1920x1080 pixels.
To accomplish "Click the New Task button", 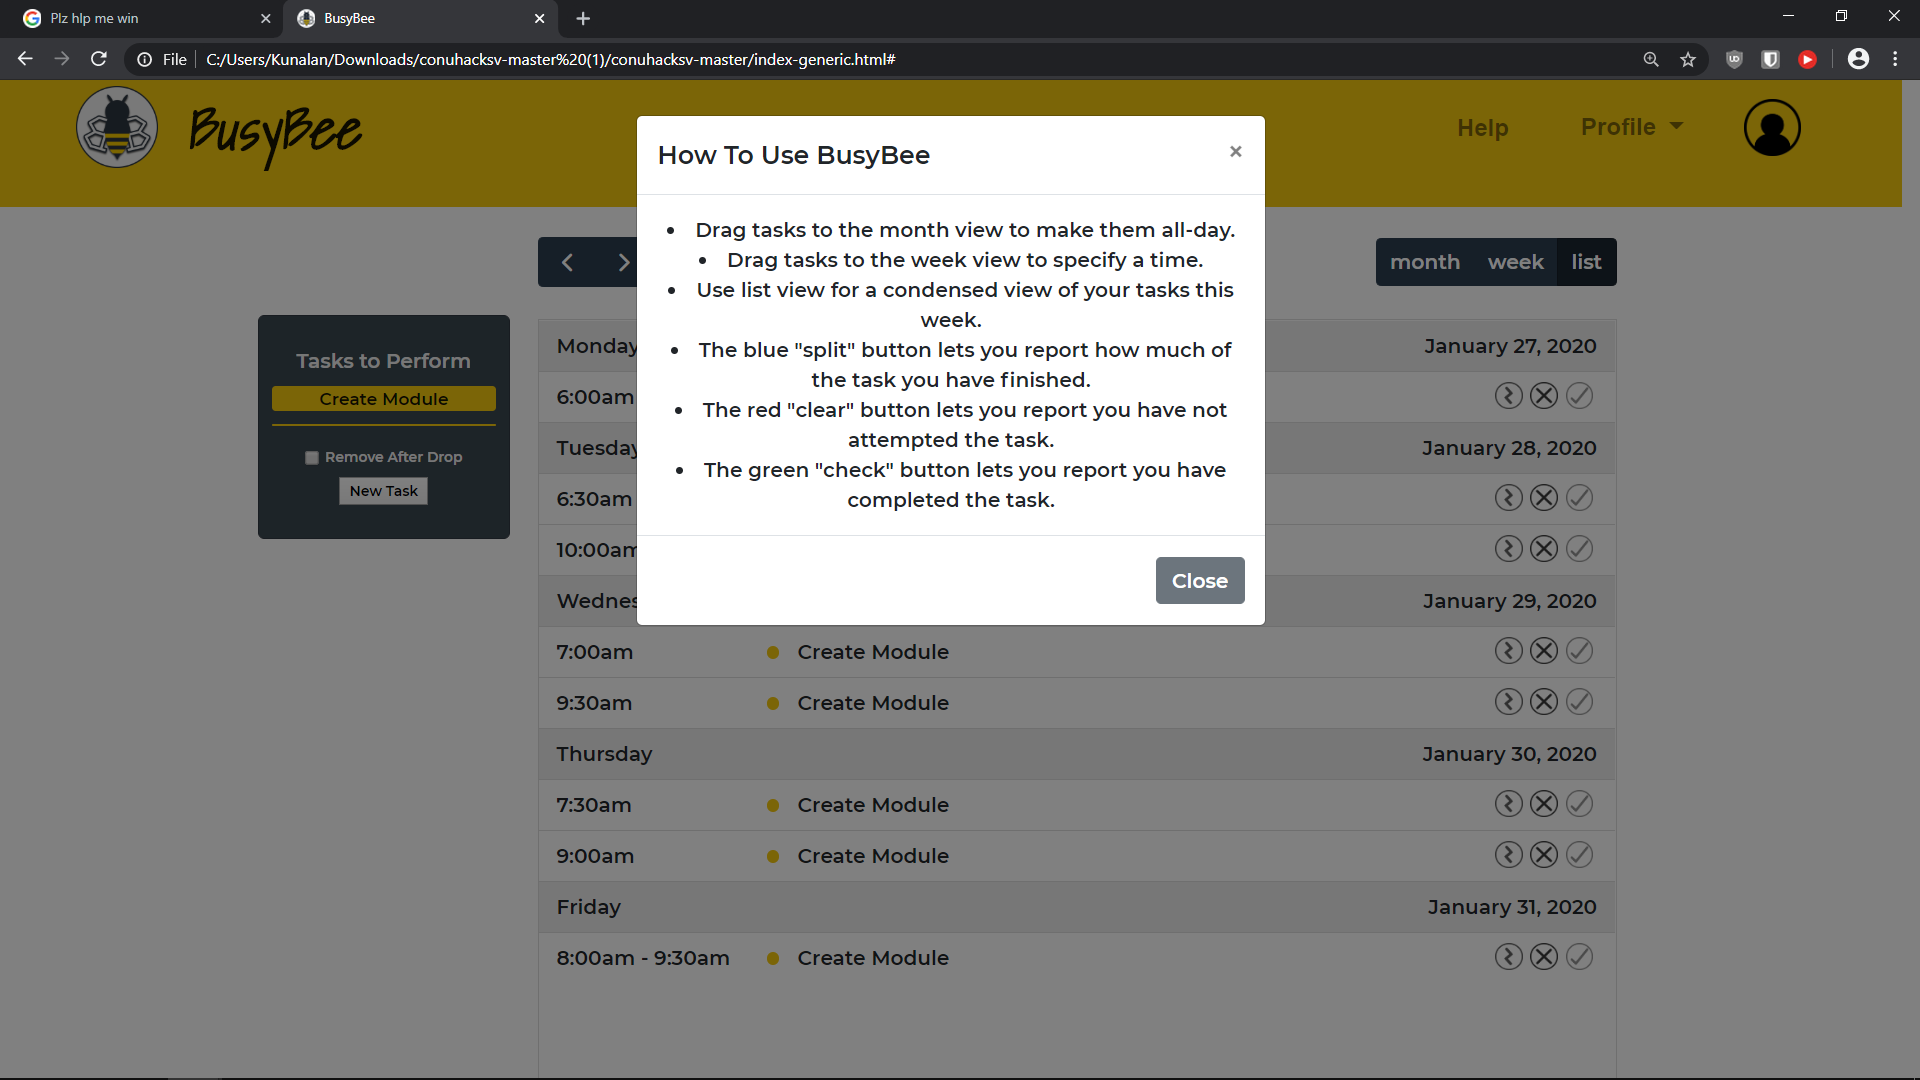I will pyautogui.click(x=383, y=491).
